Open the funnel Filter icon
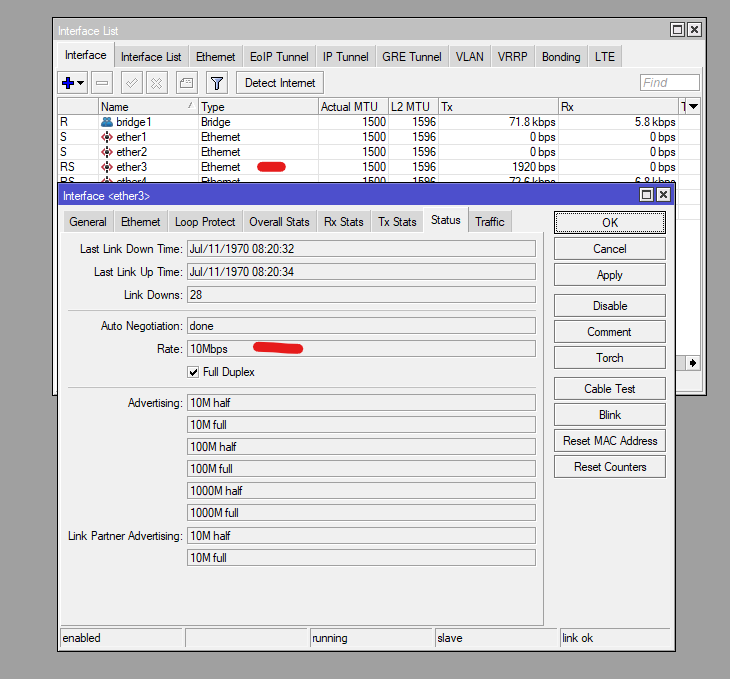 [217, 83]
